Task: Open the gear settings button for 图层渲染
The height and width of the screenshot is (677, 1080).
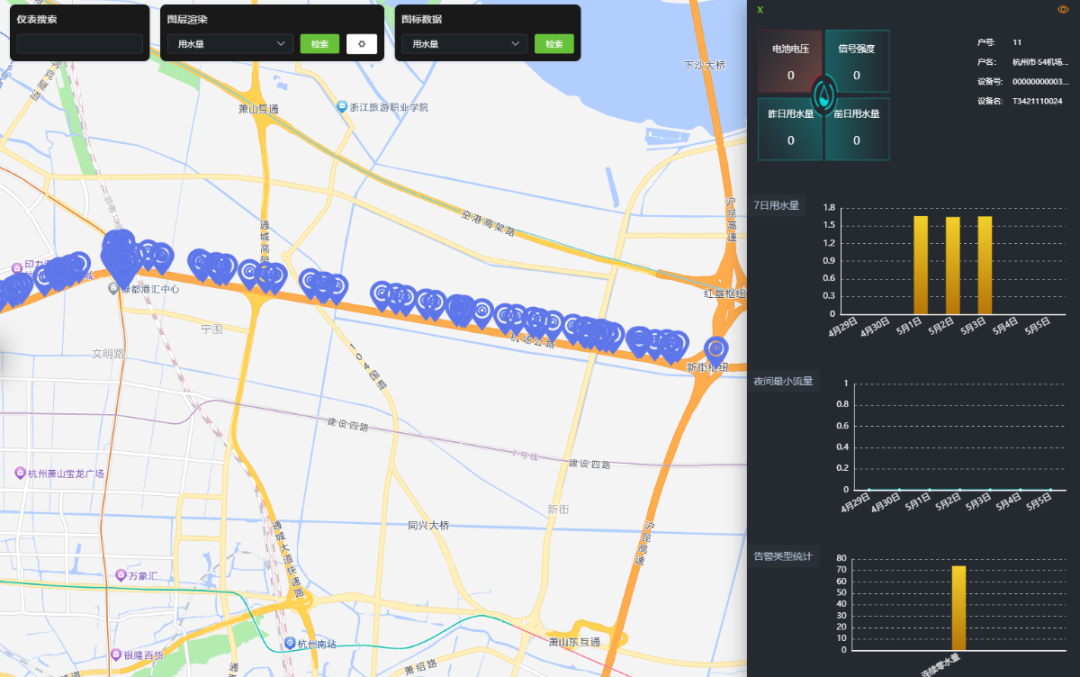Action: (x=361, y=44)
